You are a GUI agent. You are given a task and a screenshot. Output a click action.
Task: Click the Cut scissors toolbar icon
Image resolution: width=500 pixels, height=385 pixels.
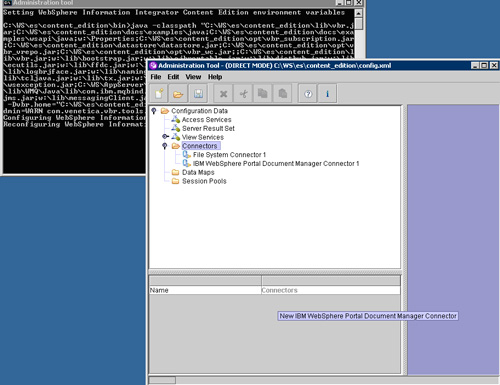click(x=243, y=94)
